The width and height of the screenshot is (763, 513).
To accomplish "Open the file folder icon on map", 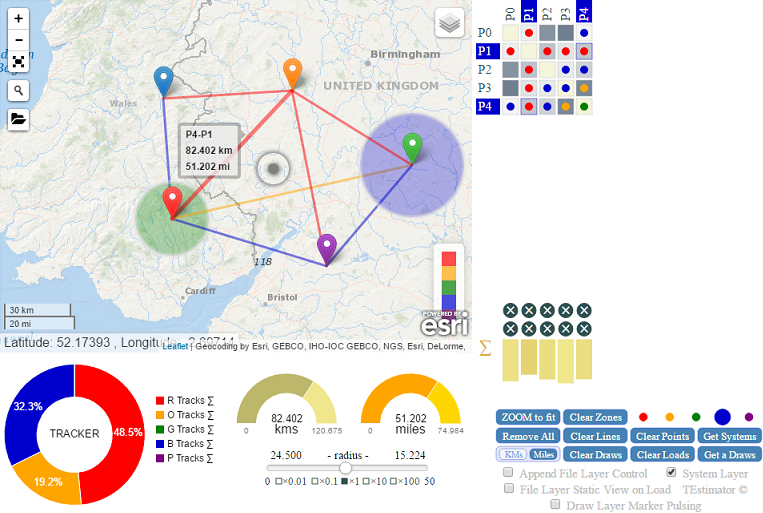I will (x=19, y=119).
